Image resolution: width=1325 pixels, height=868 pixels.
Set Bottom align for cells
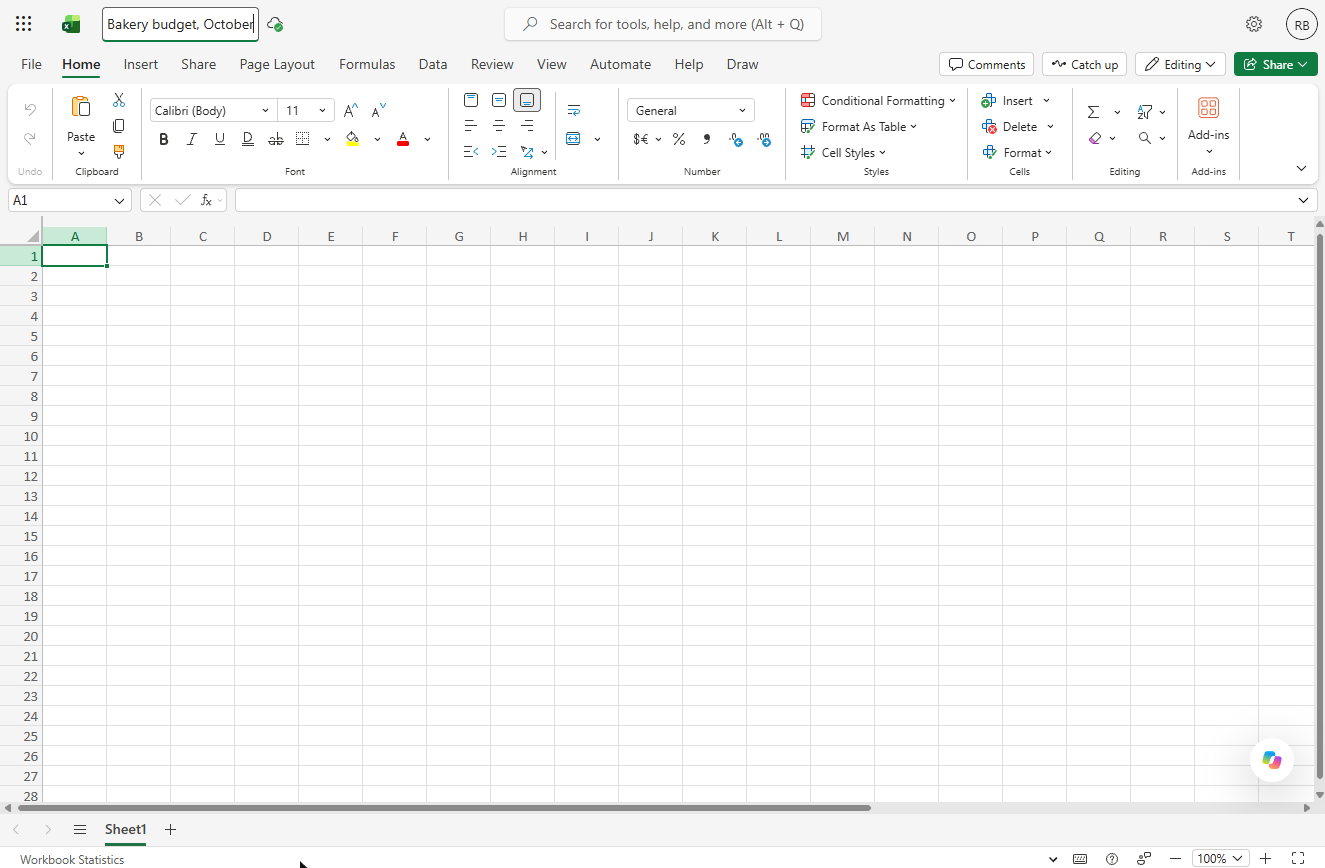(x=527, y=100)
